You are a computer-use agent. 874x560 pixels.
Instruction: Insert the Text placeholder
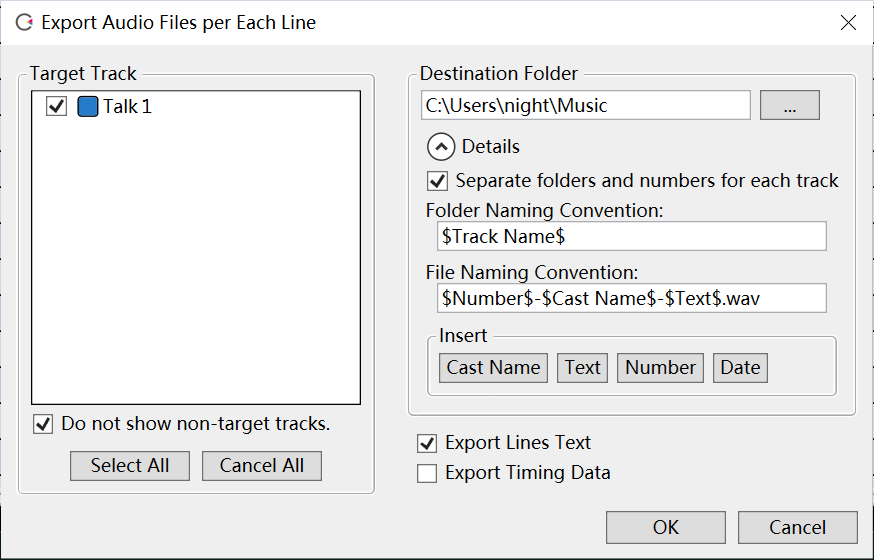[582, 367]
